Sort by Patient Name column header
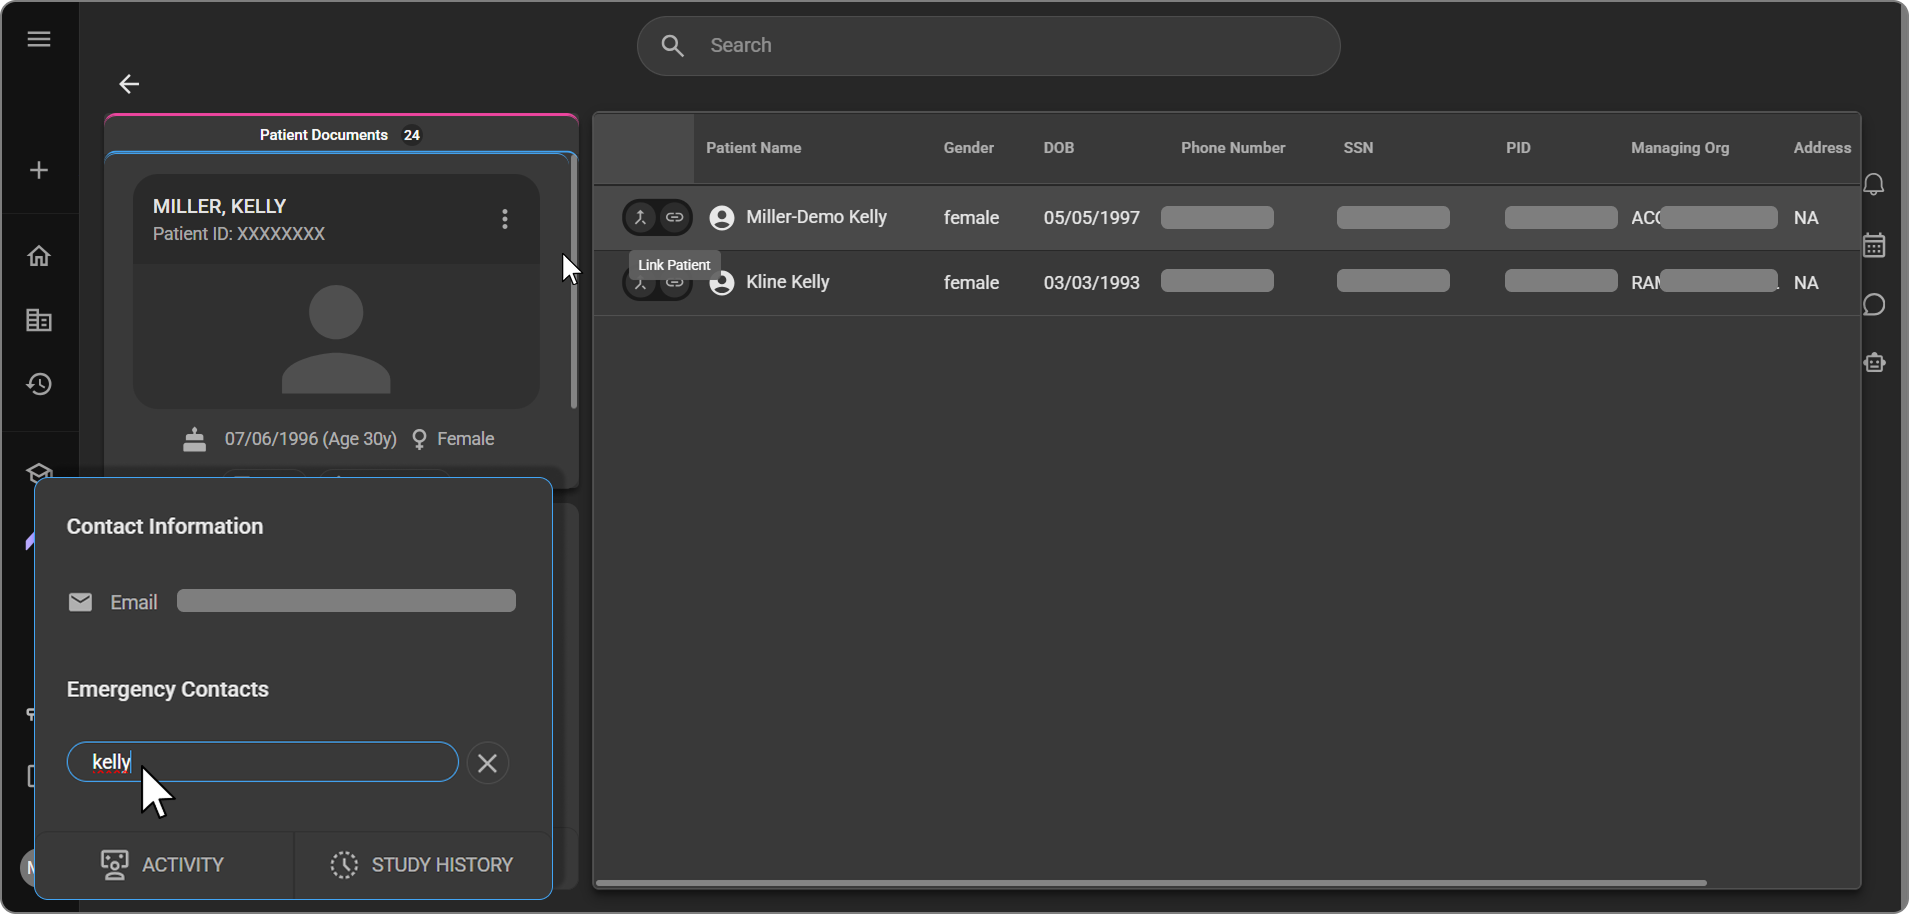This screenshot has width=1909, height=914. click(x=753, y=148)
